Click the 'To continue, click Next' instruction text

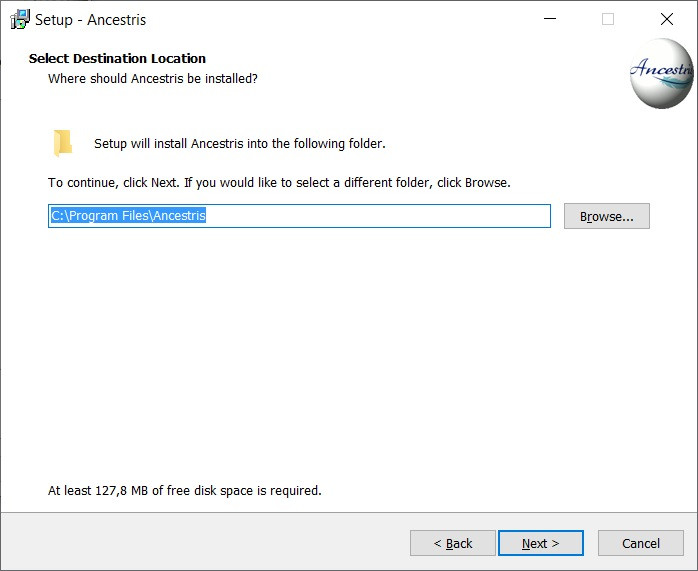point(279,182)
